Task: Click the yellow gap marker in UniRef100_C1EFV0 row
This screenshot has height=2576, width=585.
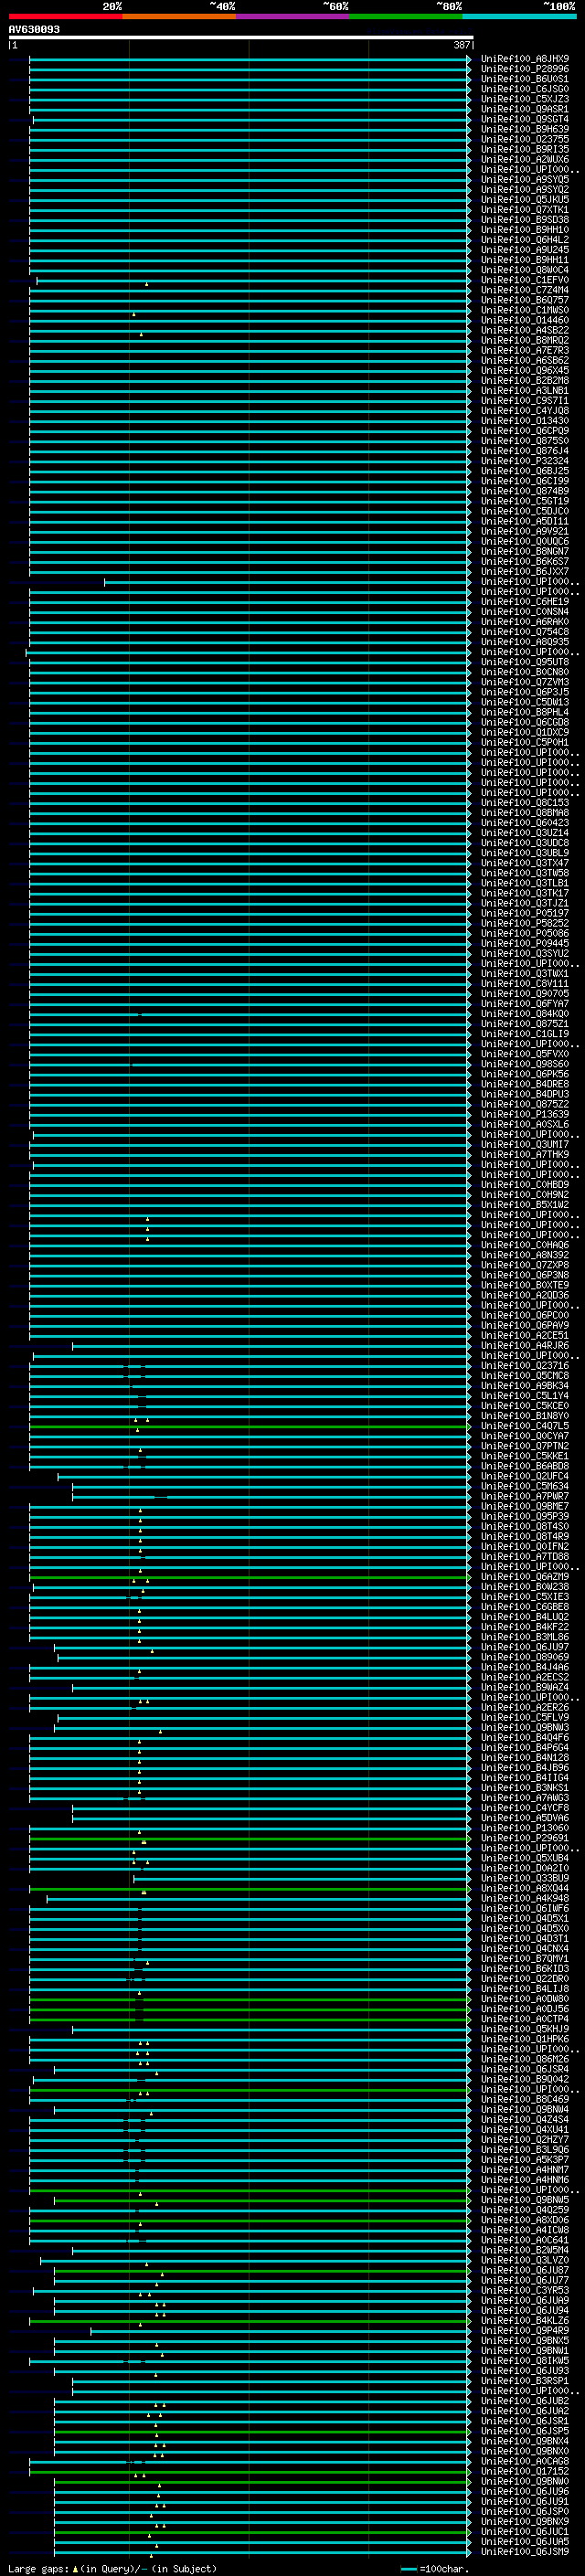Action: tap(147, 284)
